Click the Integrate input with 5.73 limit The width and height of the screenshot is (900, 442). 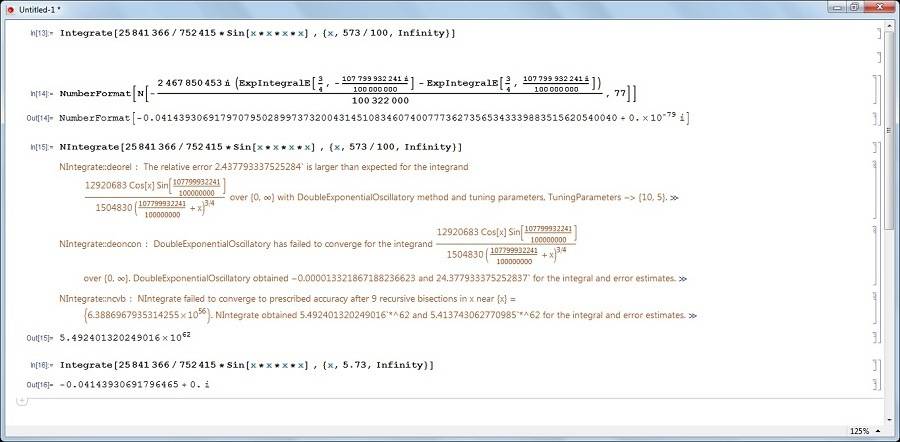point(247,365)
